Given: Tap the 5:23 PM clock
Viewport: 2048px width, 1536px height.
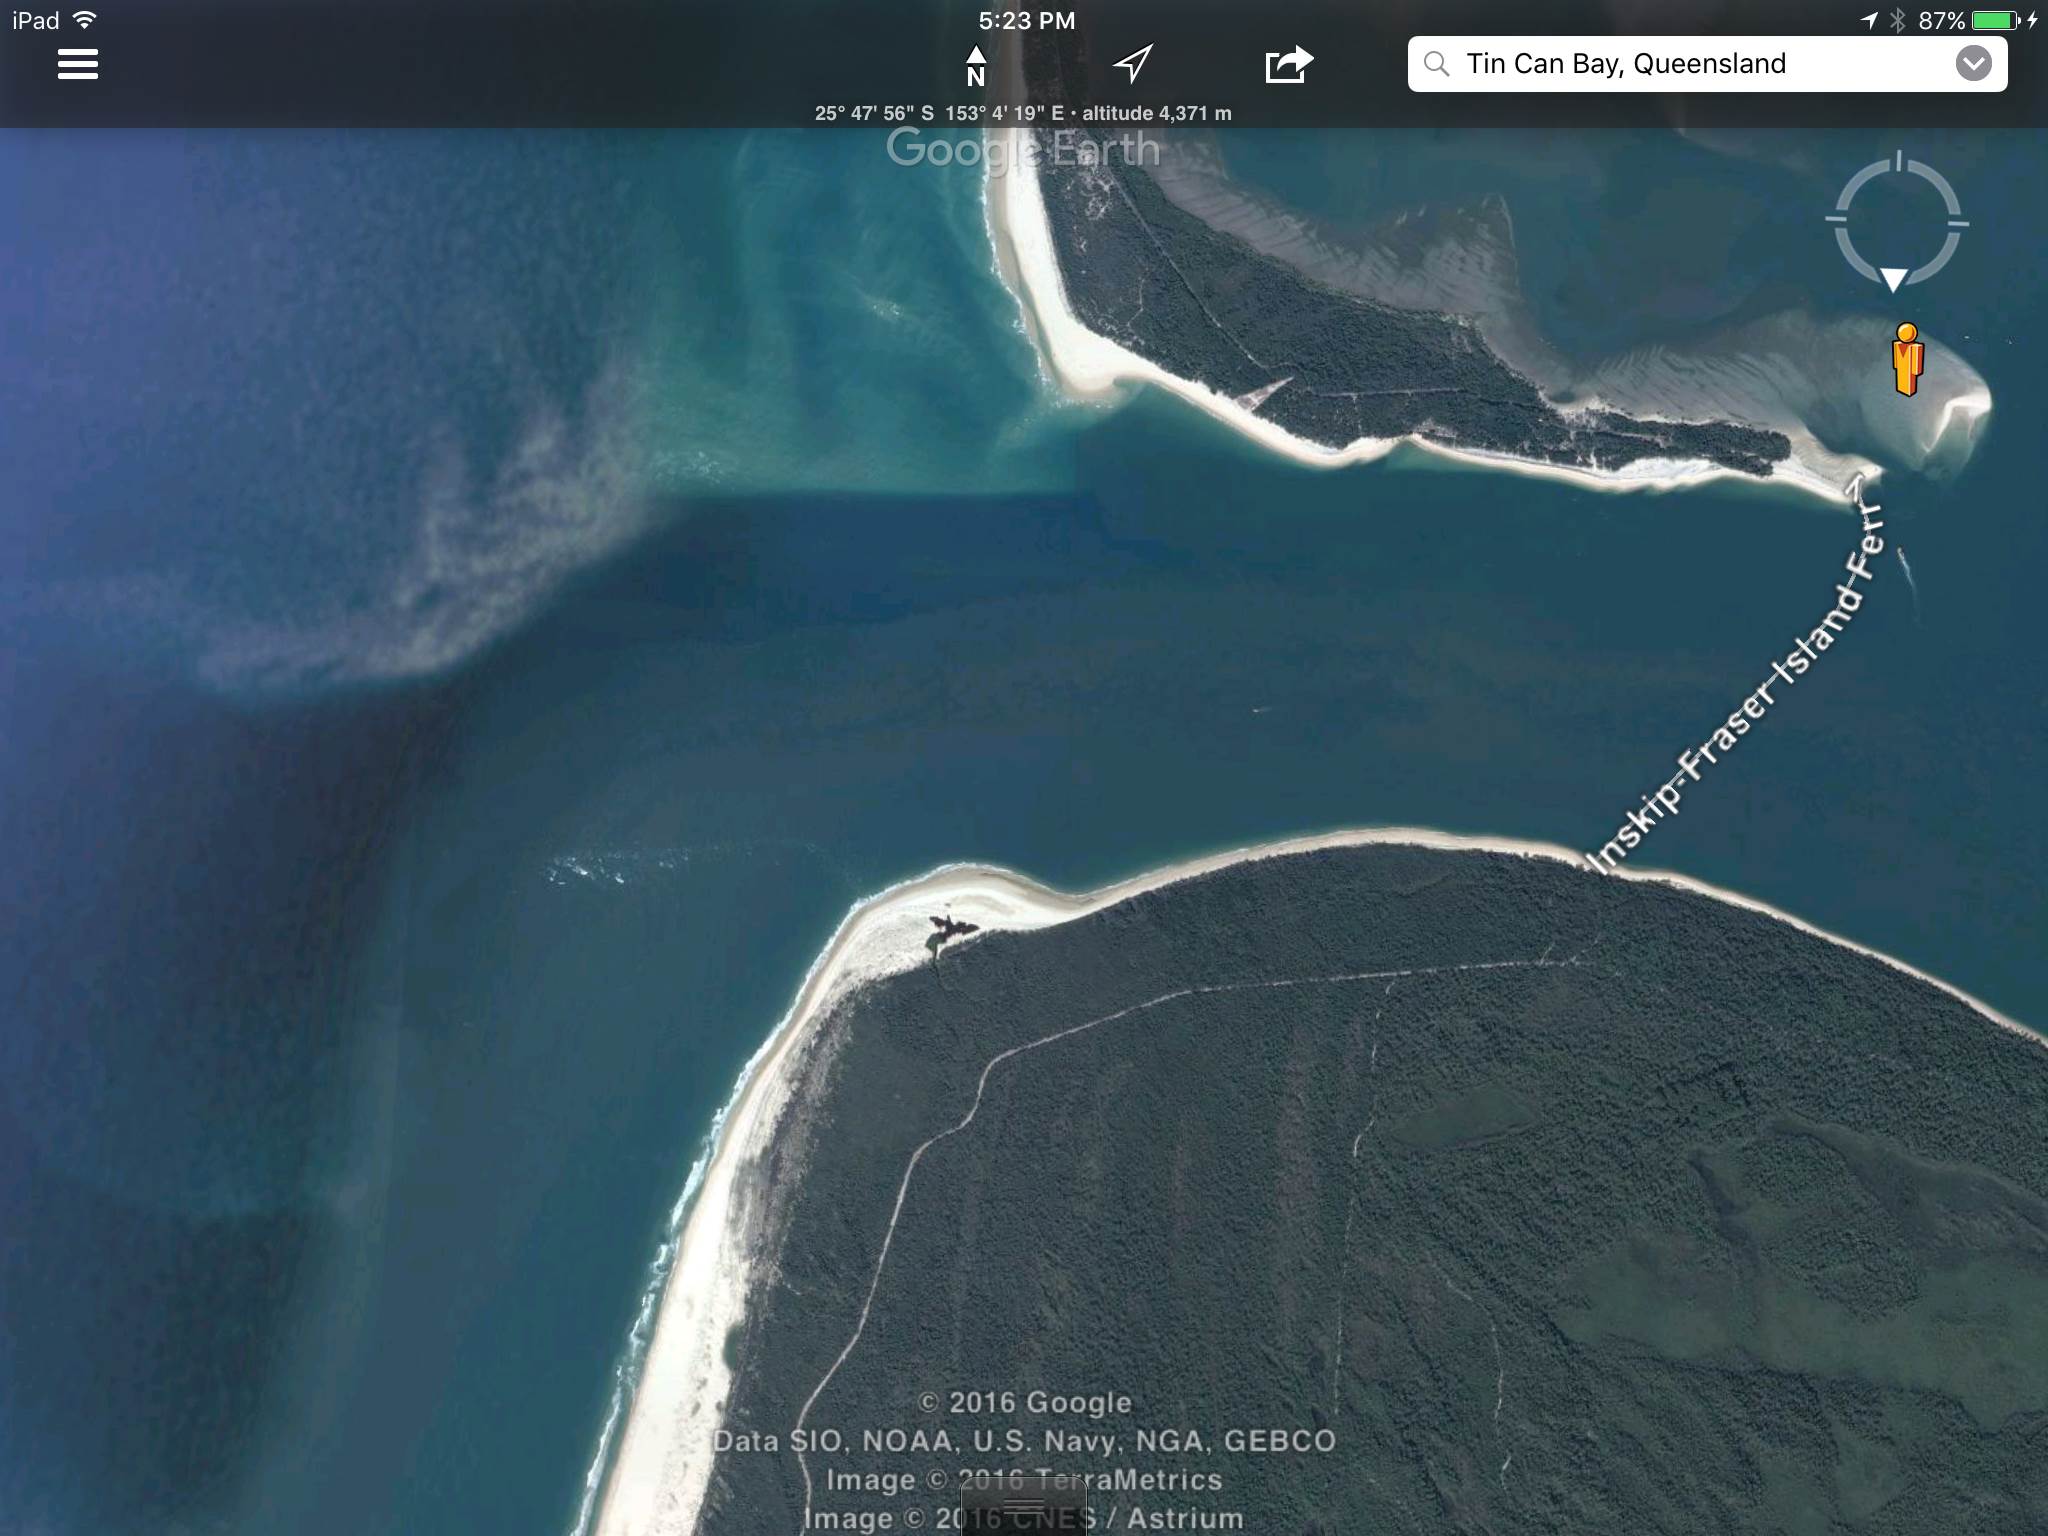Looking at the screenshot, I should [1026, 20].
